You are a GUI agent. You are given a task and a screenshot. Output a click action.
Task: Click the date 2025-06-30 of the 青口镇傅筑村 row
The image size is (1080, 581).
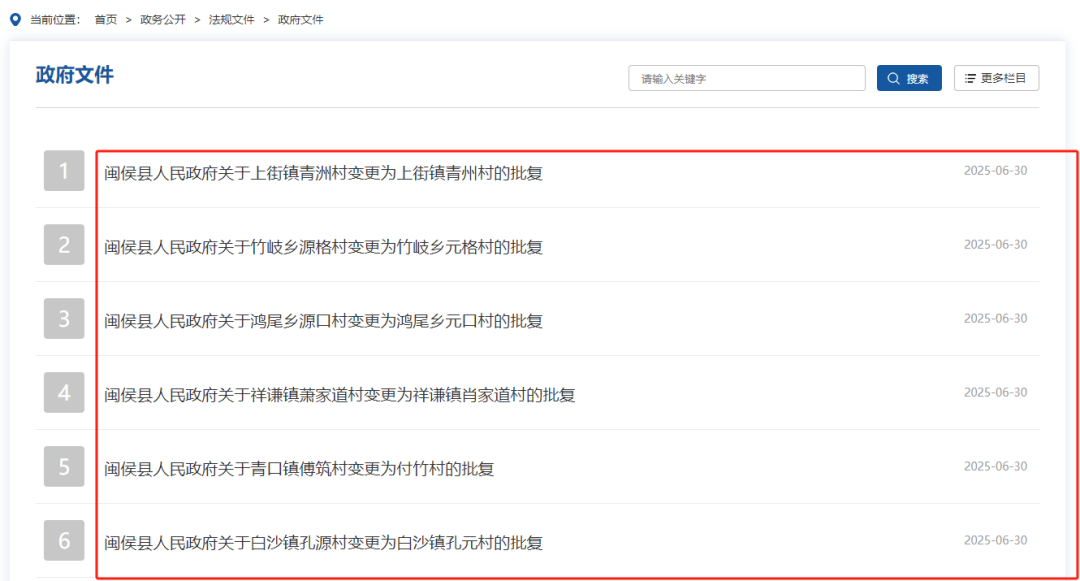tap(995, 467)
